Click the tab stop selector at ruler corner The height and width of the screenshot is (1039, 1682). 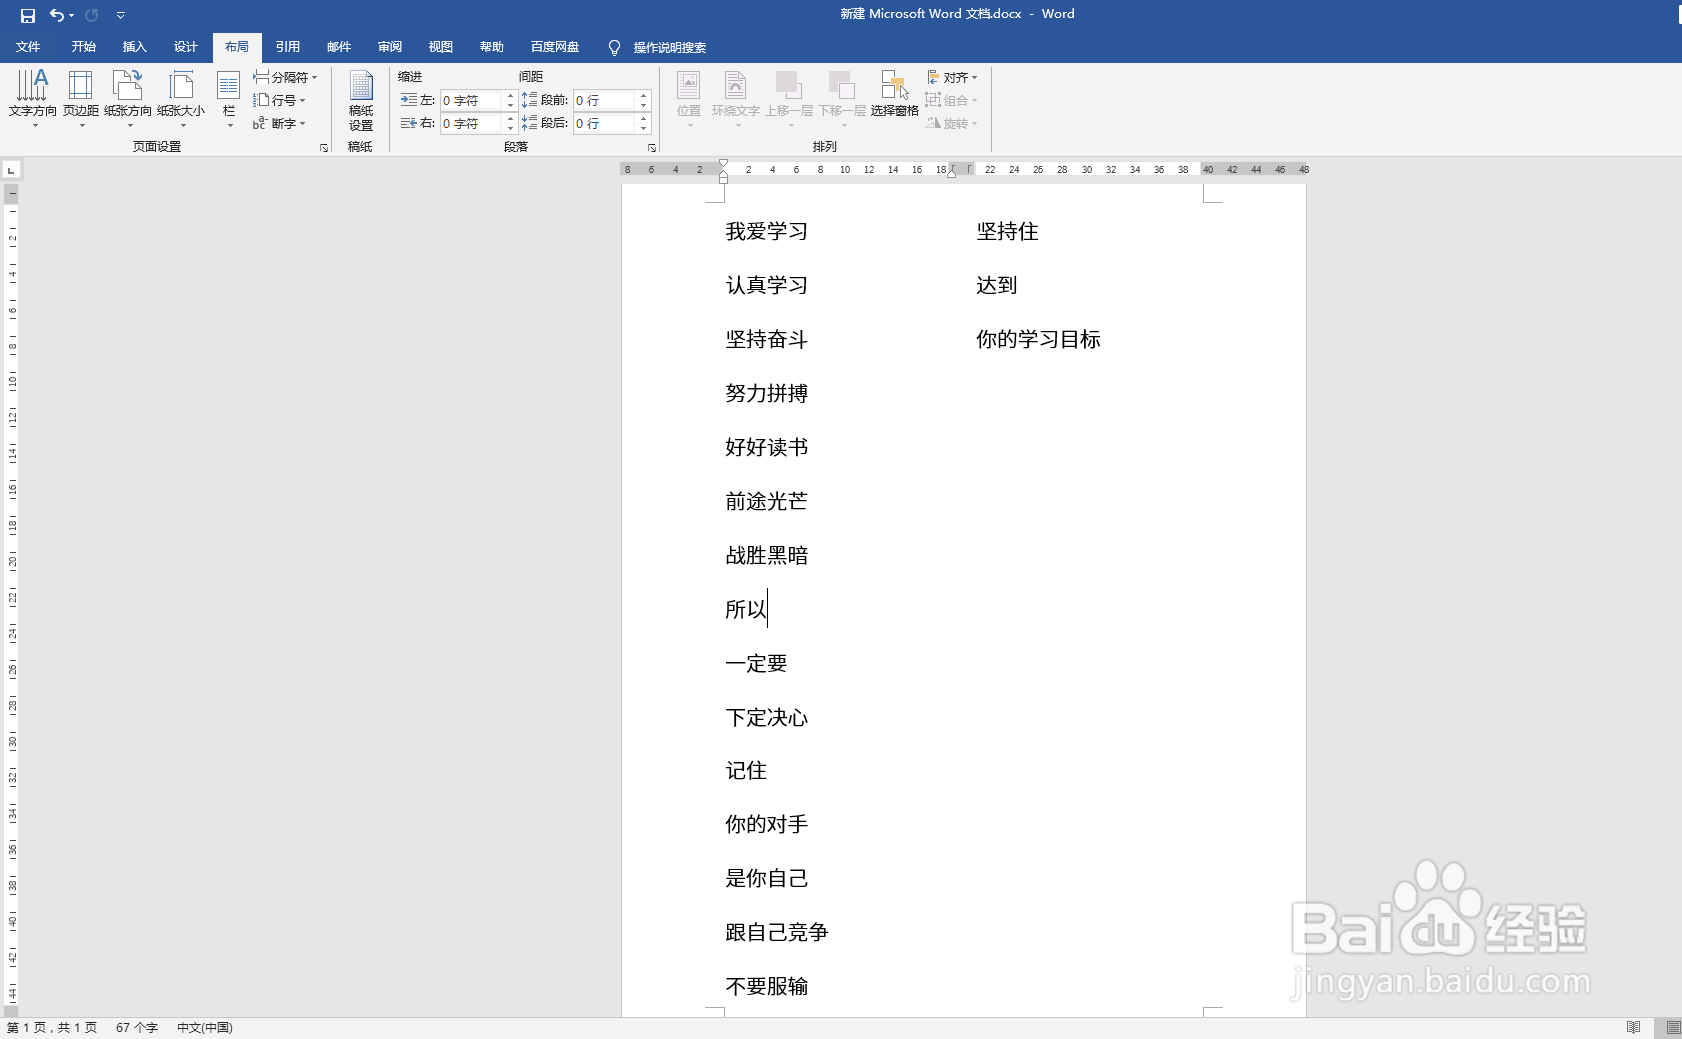pyautogui.click(x=11, y=170)
